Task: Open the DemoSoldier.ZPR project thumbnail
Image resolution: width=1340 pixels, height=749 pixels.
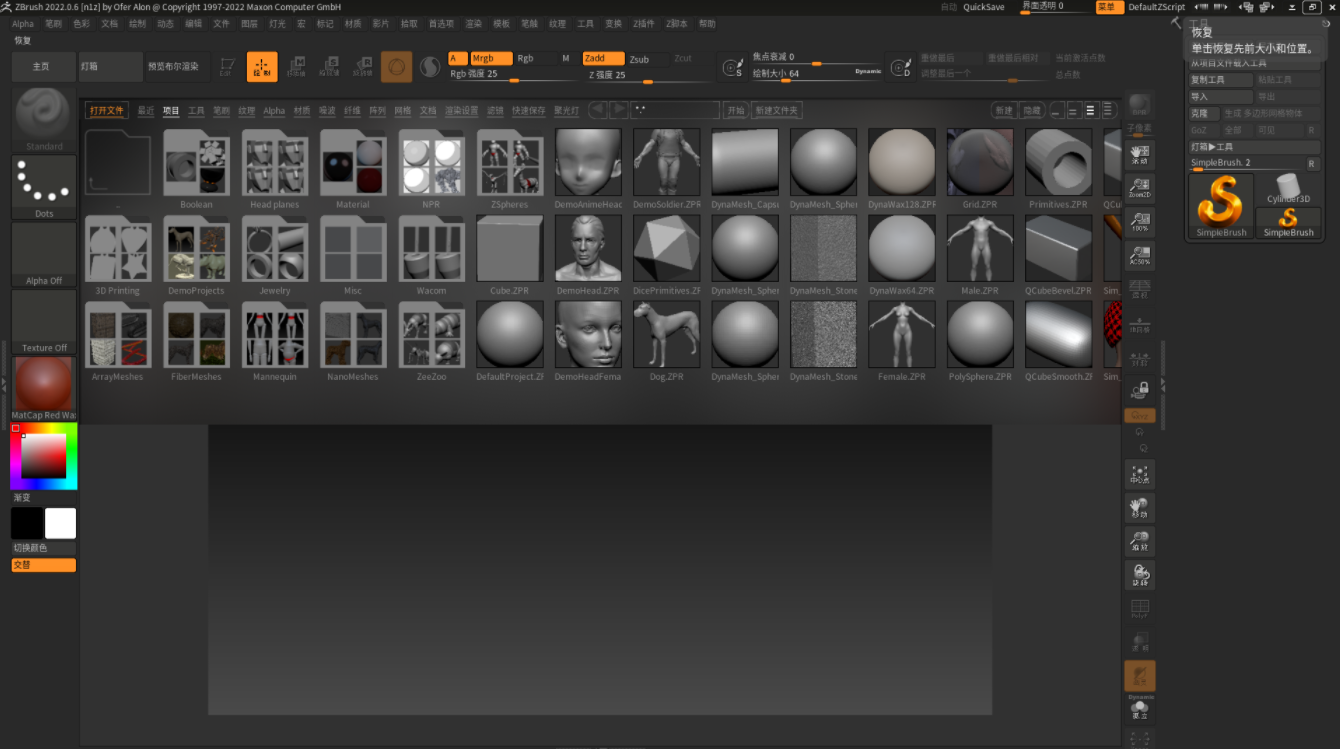Action: pos(666,162)
